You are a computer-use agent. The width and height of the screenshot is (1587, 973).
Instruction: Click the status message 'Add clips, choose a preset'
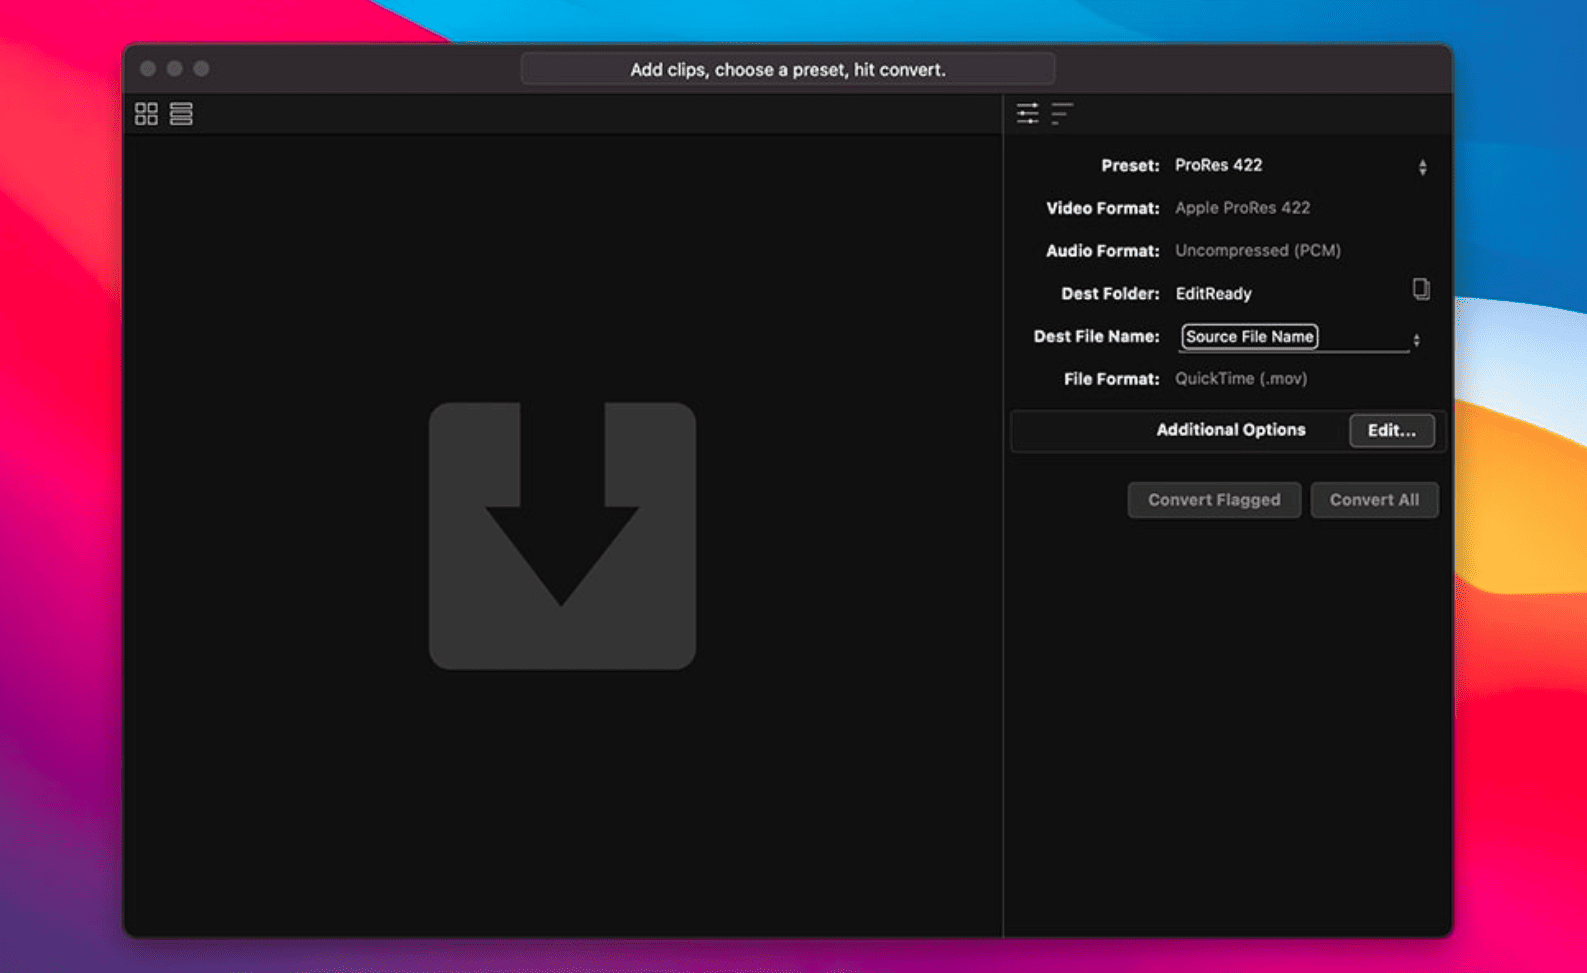coord(788,70)
